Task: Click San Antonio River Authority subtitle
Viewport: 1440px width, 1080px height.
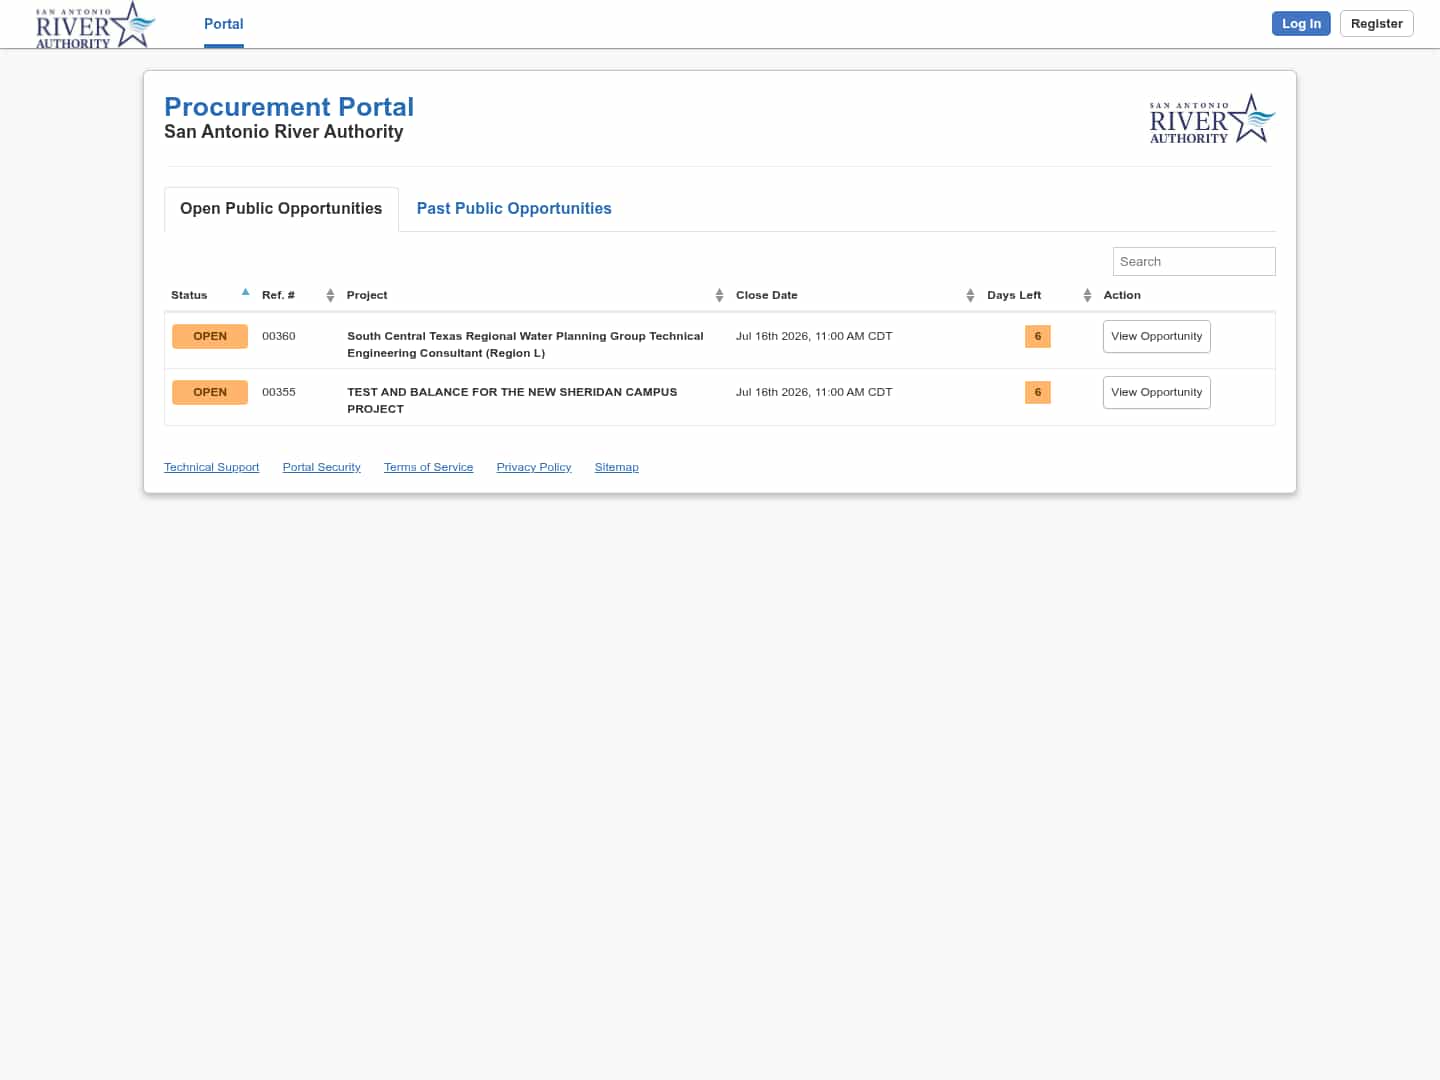Action: click(x=284, y=132)
